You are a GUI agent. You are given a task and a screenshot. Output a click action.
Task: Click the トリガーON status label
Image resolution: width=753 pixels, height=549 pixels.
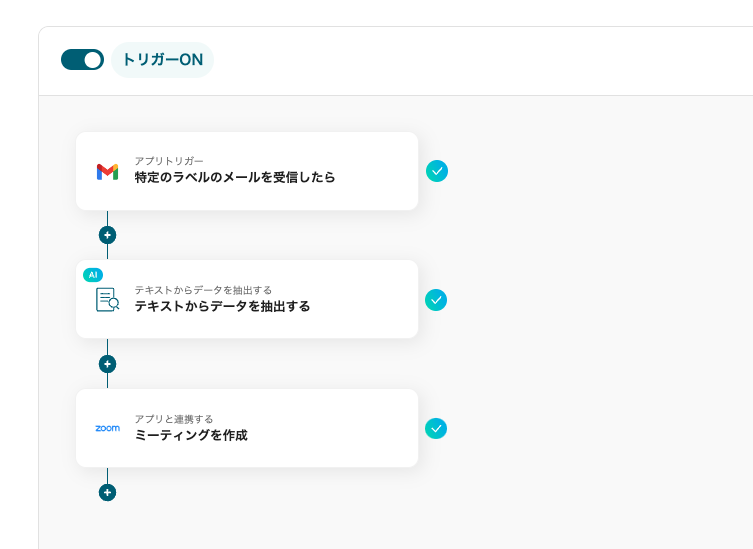162,60
